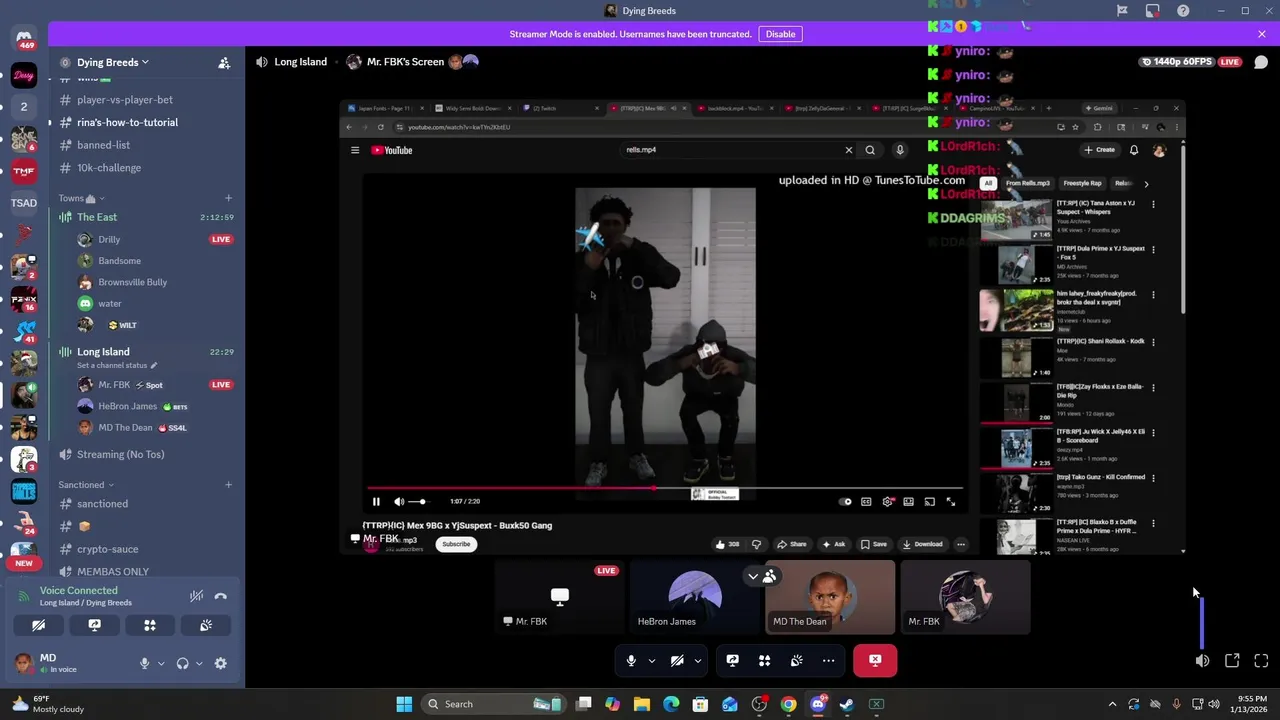Open the player-vs-player-bet channel
This screenshot has width=1280, height=720.
[125, 100]
